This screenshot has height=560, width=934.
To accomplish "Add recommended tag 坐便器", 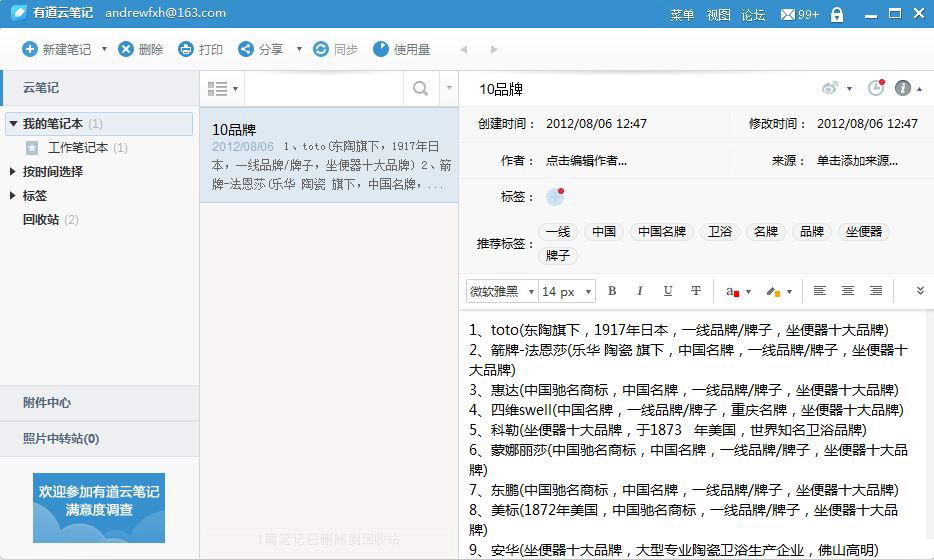I will coord(864,231).
